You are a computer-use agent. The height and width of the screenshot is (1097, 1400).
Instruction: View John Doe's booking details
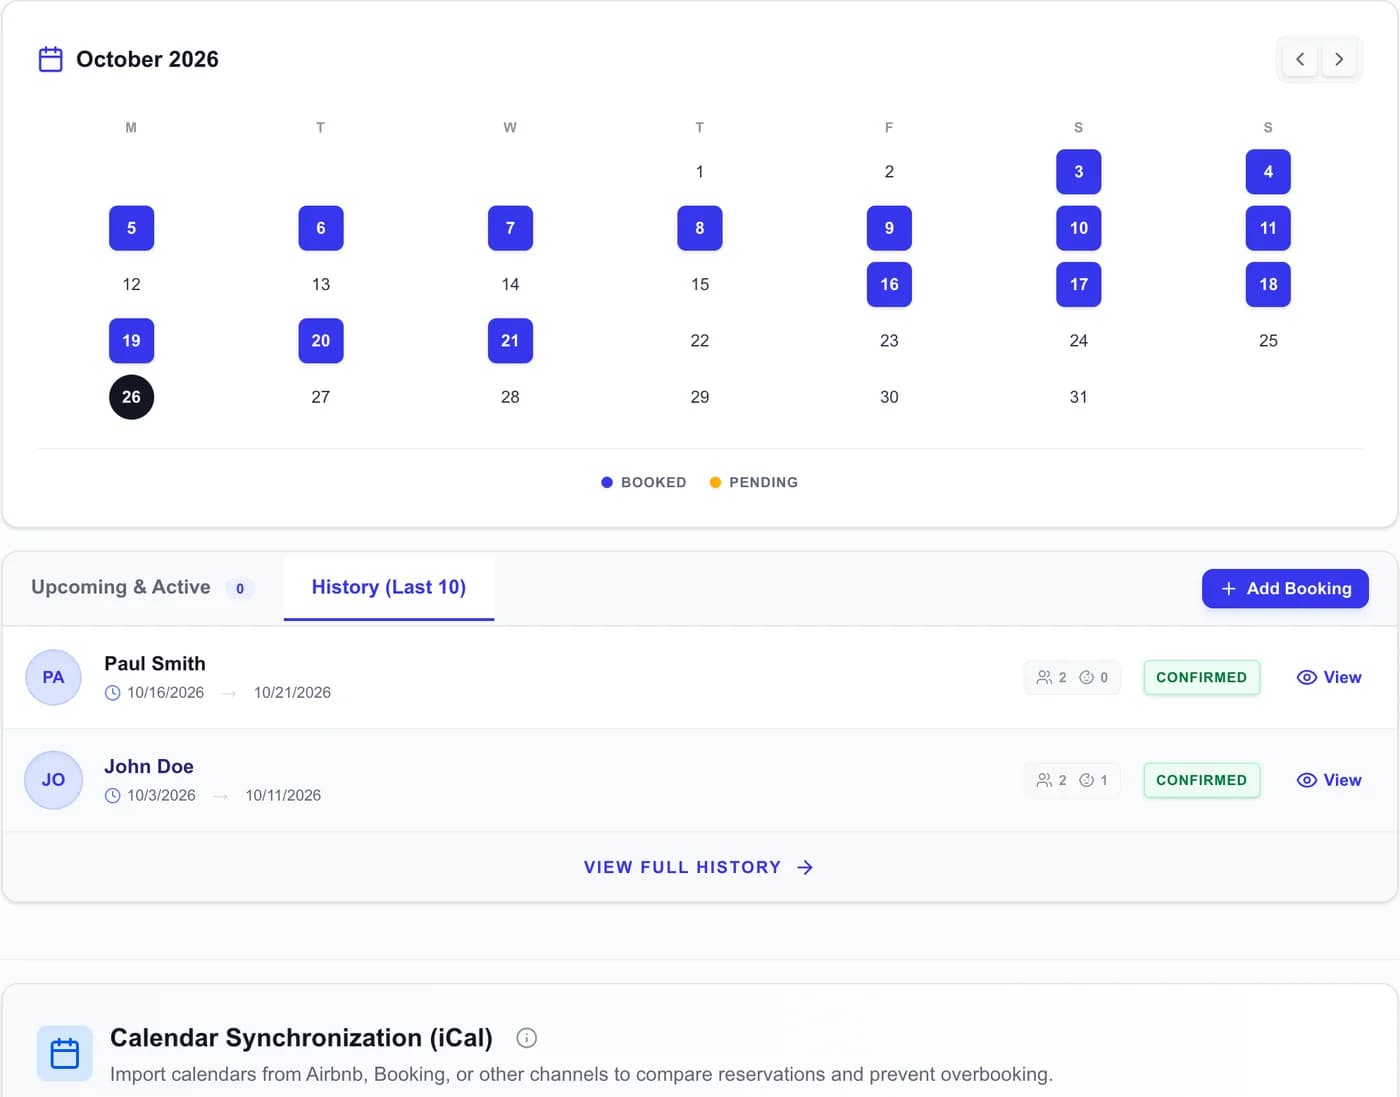[x=1329, y=780]
